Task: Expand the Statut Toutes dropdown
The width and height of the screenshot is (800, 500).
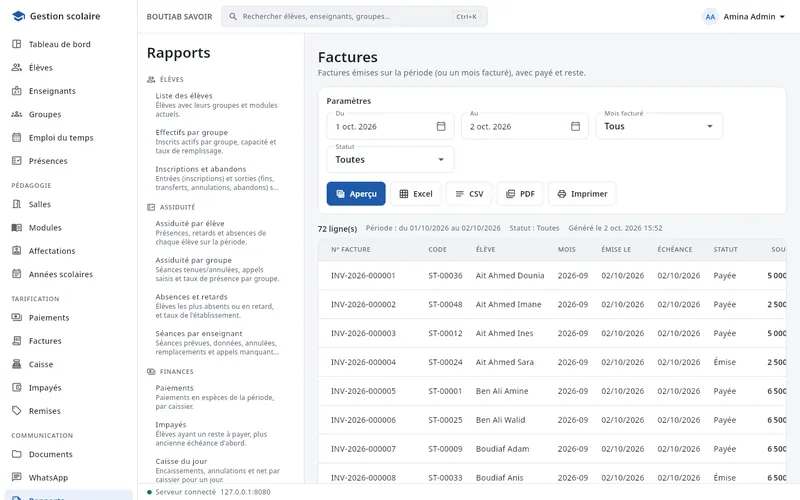Action: pos(390,160)
